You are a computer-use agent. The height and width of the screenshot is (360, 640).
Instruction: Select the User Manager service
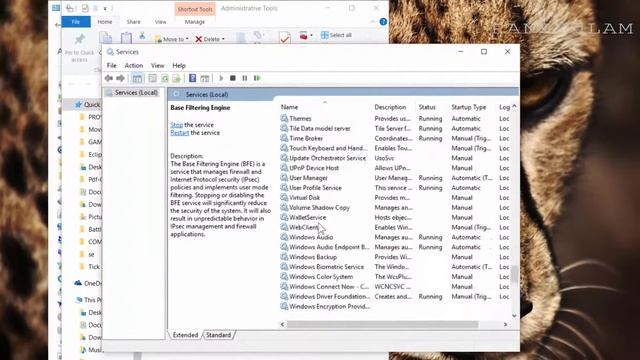click(308, 178)
